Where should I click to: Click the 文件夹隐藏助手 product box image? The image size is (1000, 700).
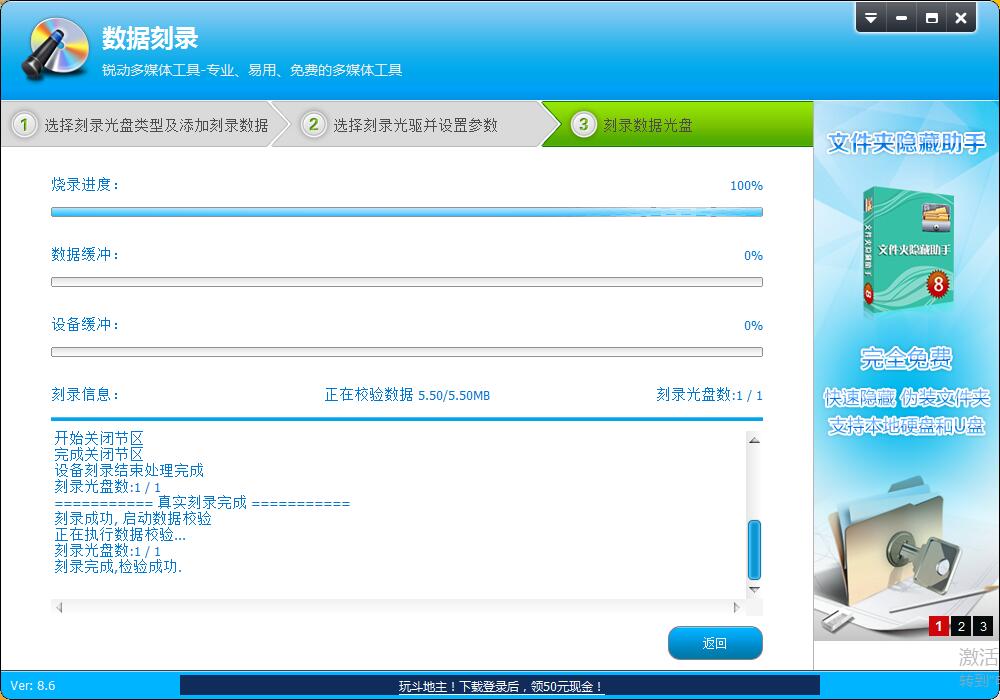905,250
